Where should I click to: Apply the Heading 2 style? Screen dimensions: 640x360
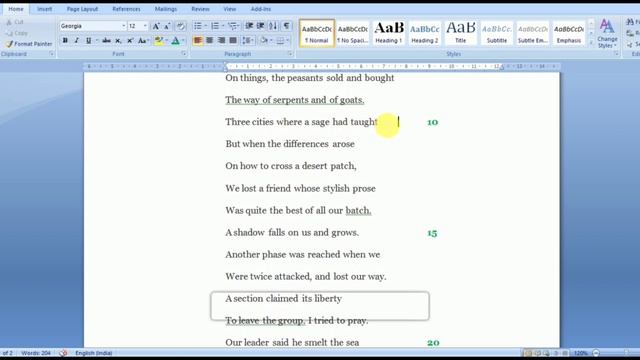coord(424,33)
